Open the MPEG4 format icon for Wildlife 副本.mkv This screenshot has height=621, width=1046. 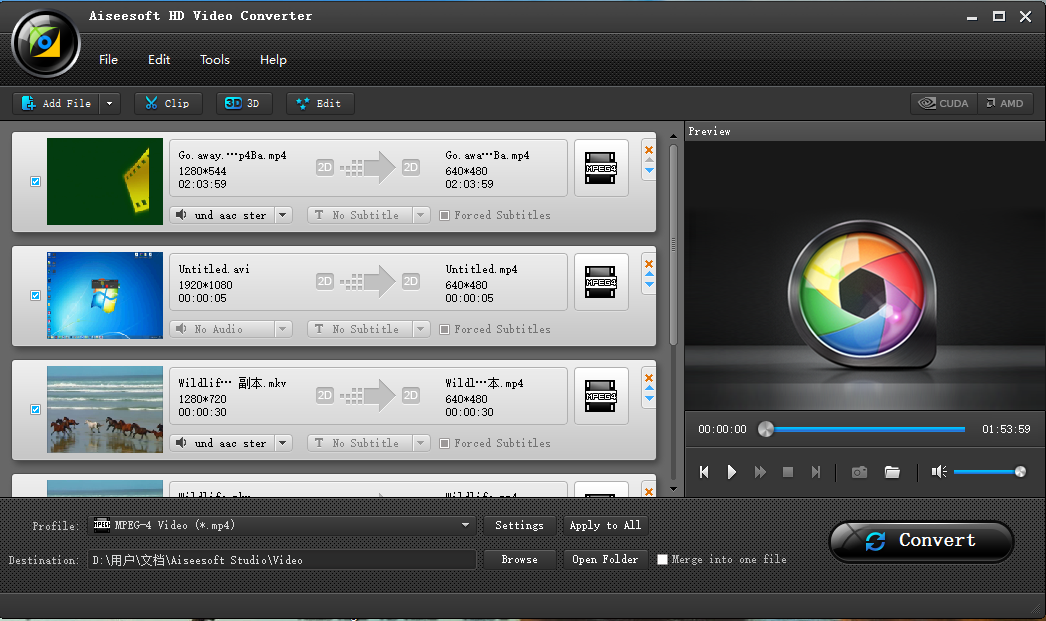click(x=600, y=396)
